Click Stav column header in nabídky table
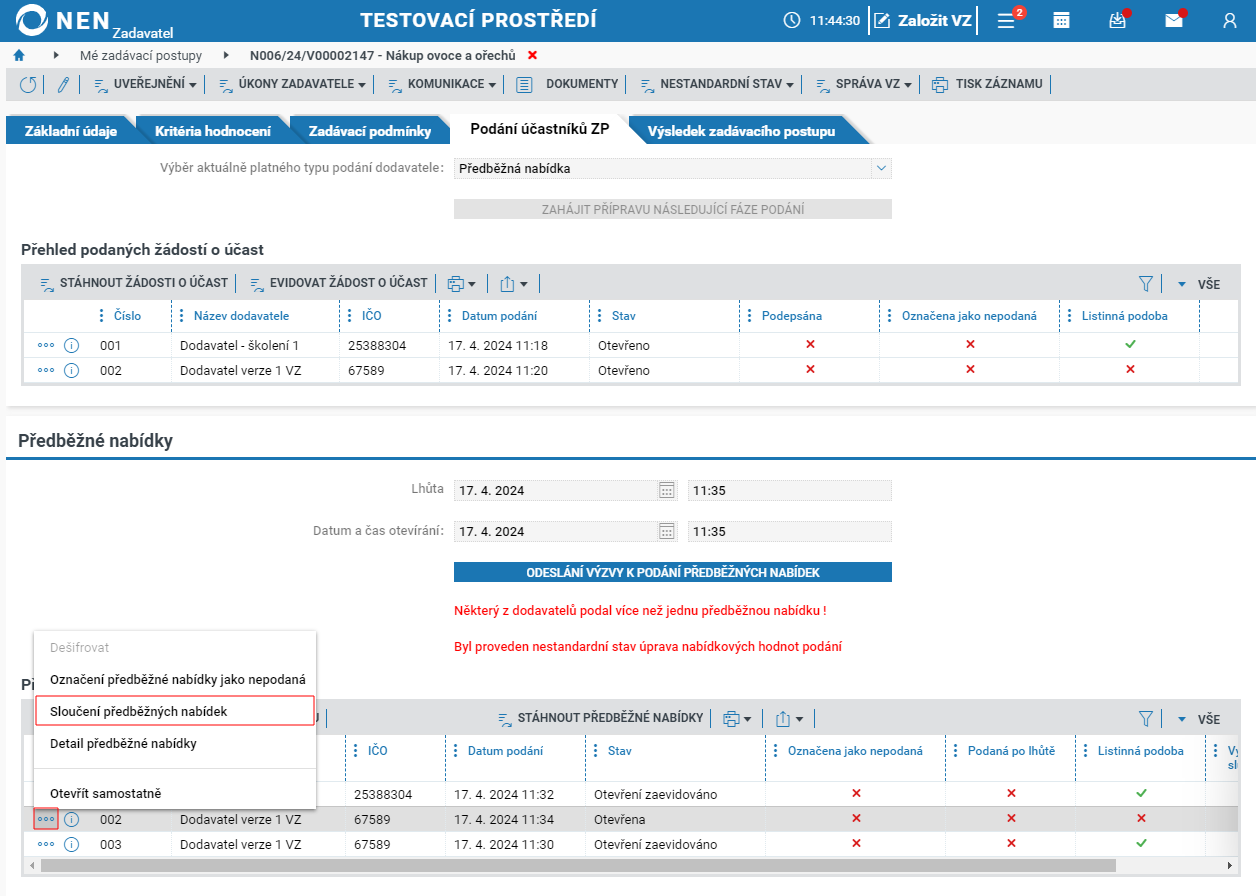Image resolution: width=1256 pixels, height=896 pixels. pyautogui.click(x=619, y=750)
